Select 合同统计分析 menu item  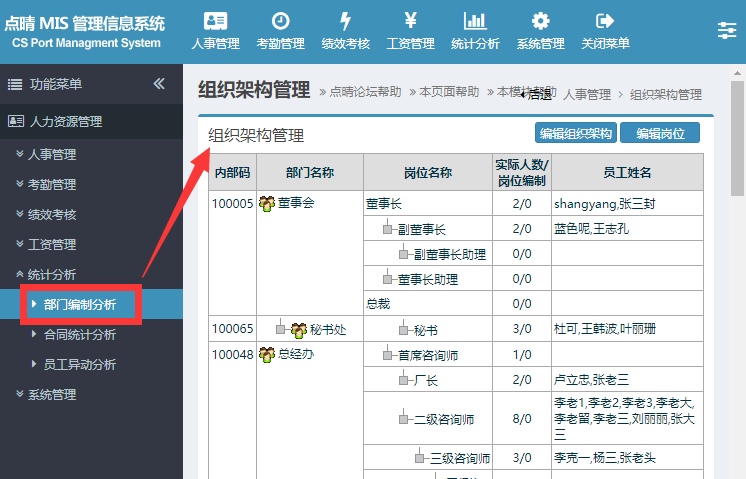point(79,335)
